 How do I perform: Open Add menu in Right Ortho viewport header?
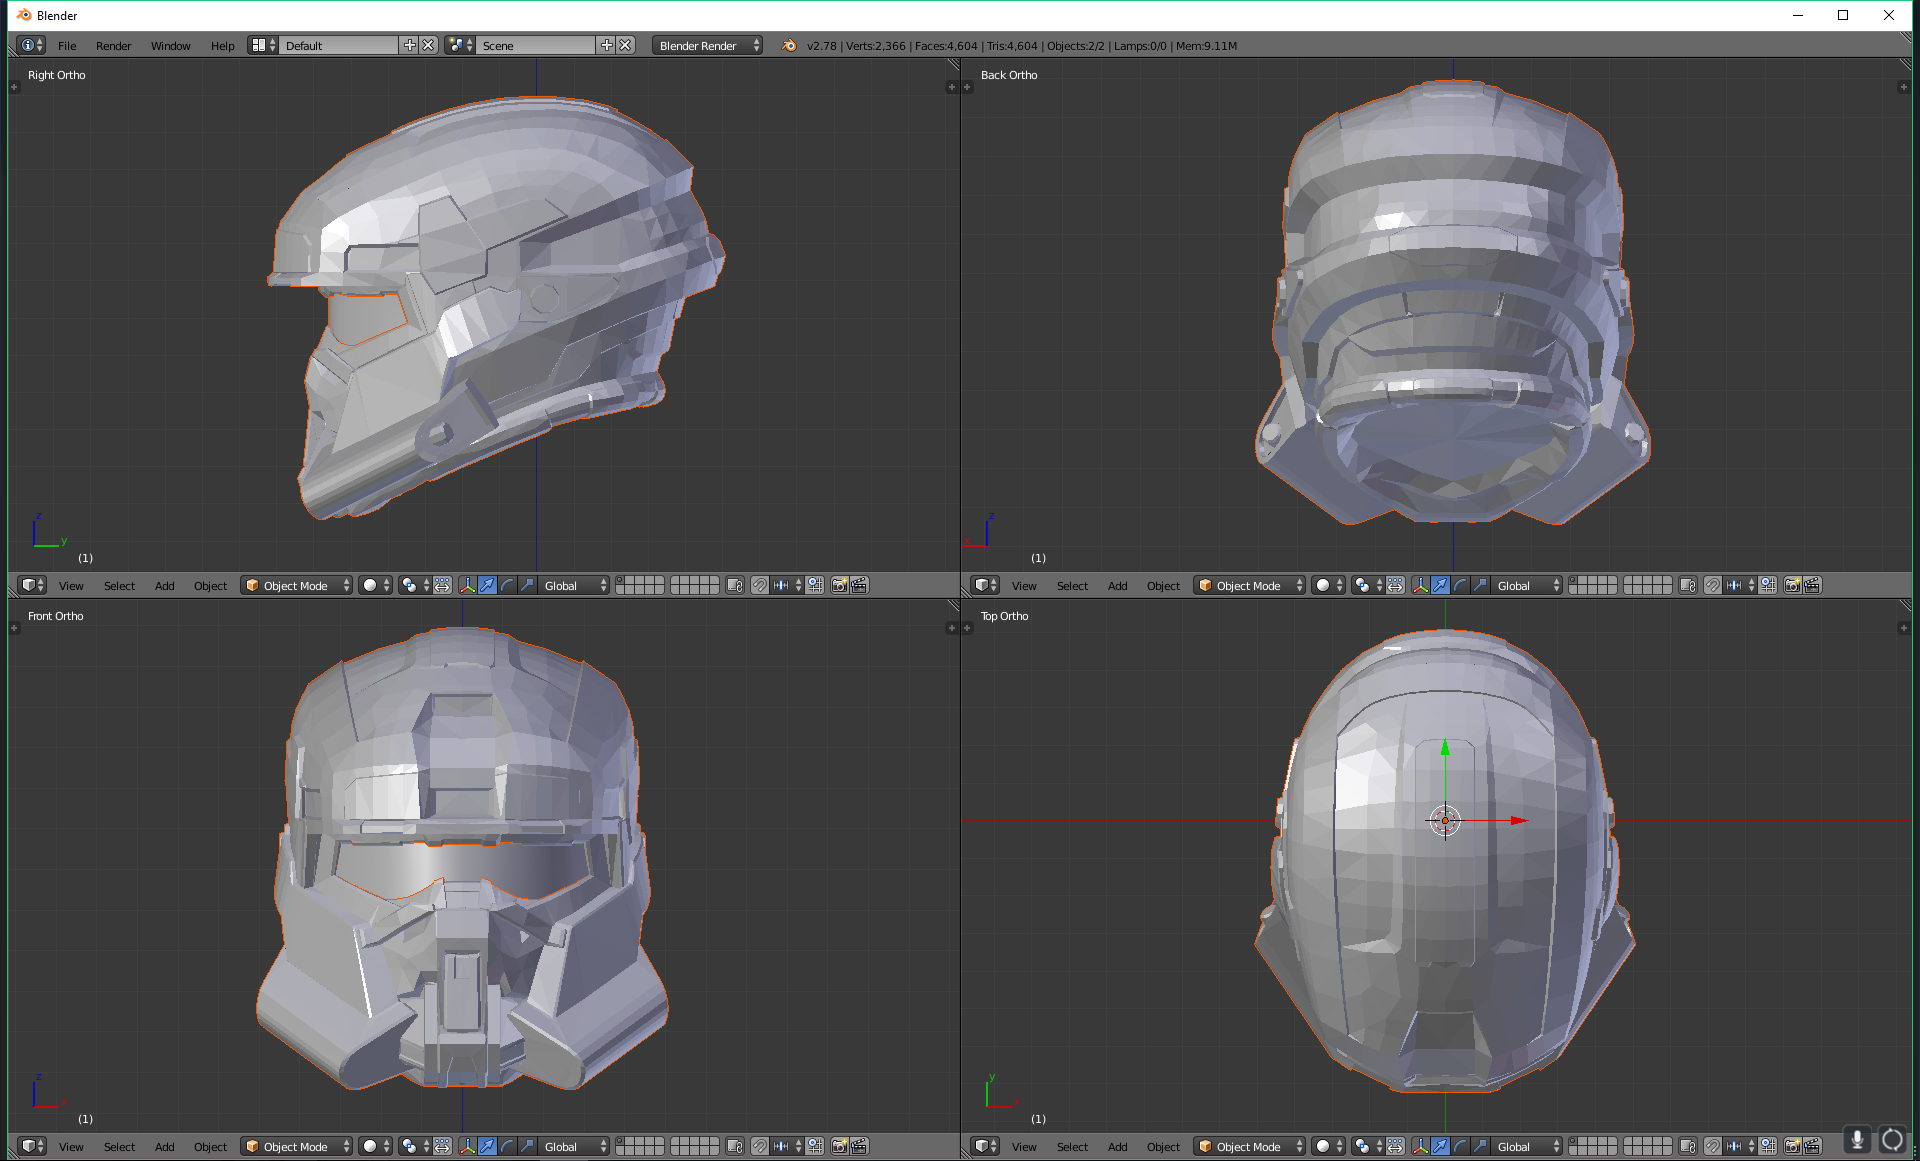[164, 586]
